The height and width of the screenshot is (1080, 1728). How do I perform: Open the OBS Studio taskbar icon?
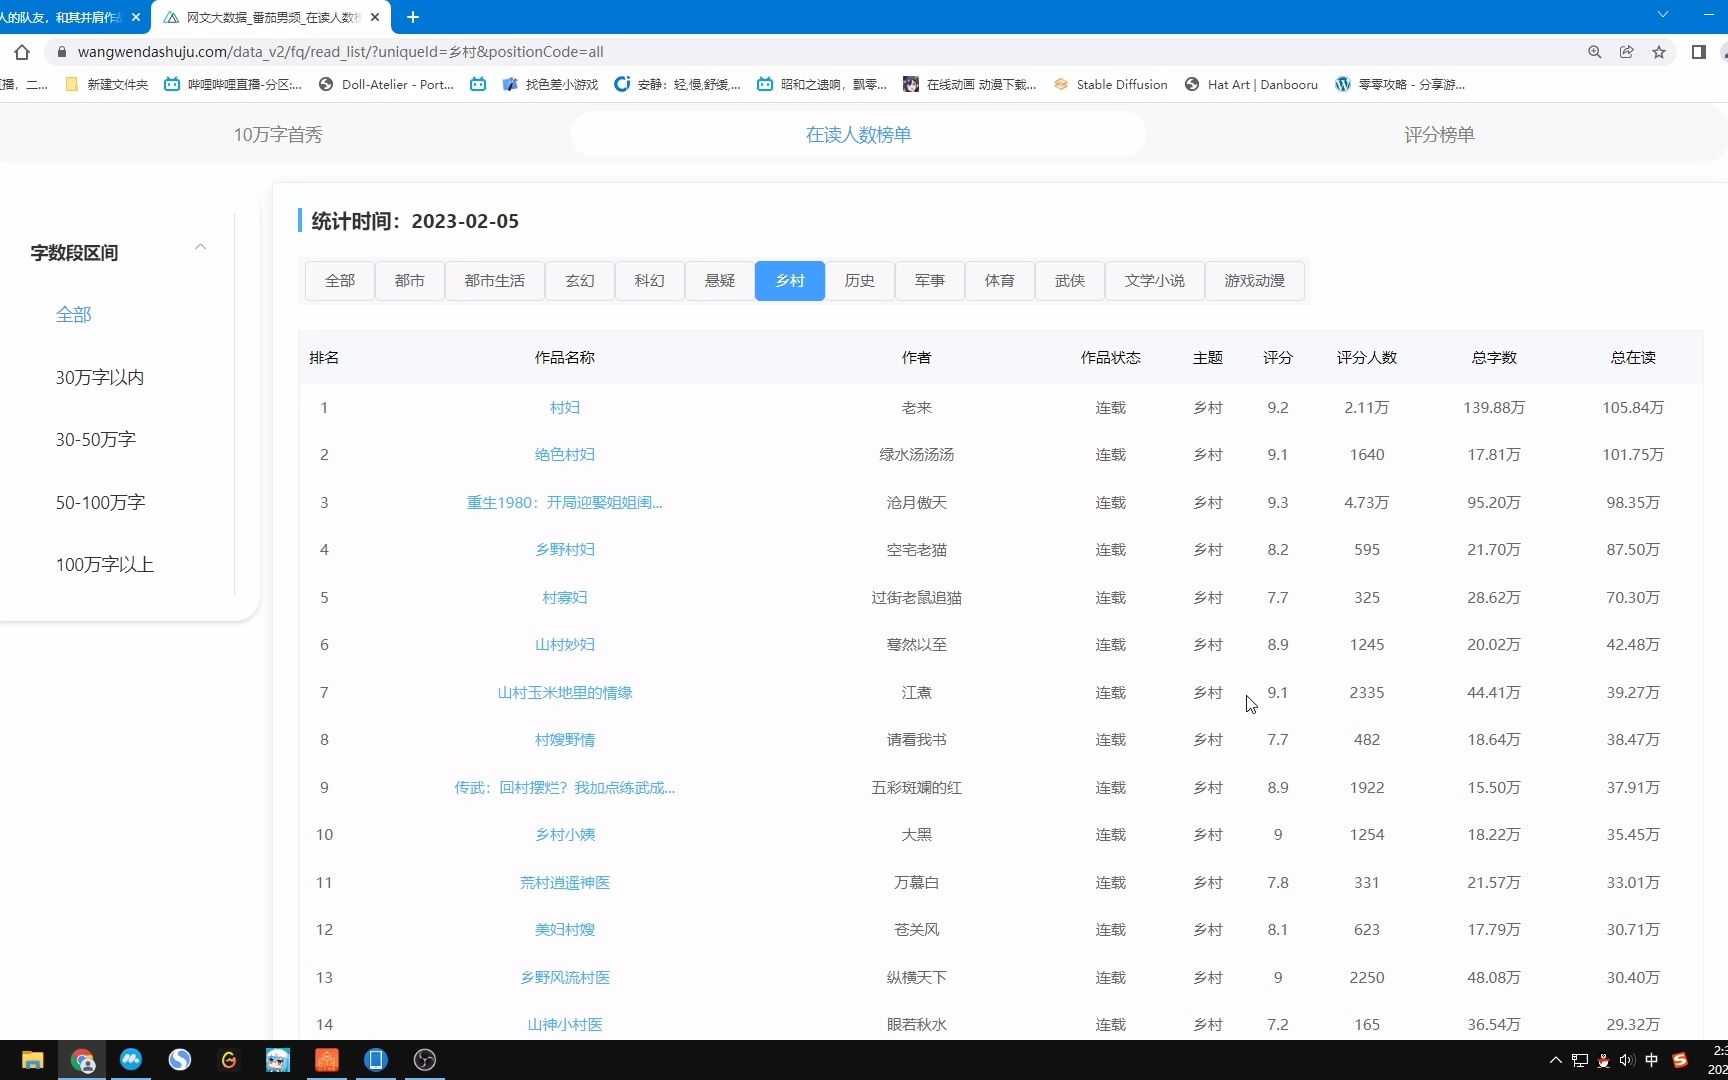(425, 1060)
